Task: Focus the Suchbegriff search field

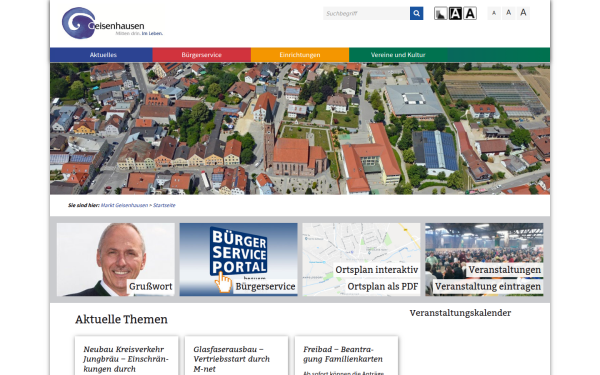Action: [x=366, y=13]
